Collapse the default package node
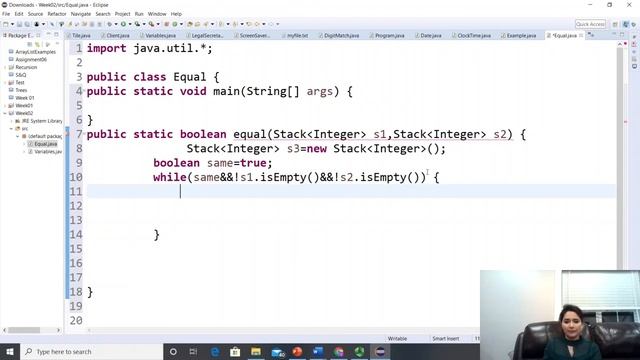Viewport: 640px width, 360px height. coord(18,136)
